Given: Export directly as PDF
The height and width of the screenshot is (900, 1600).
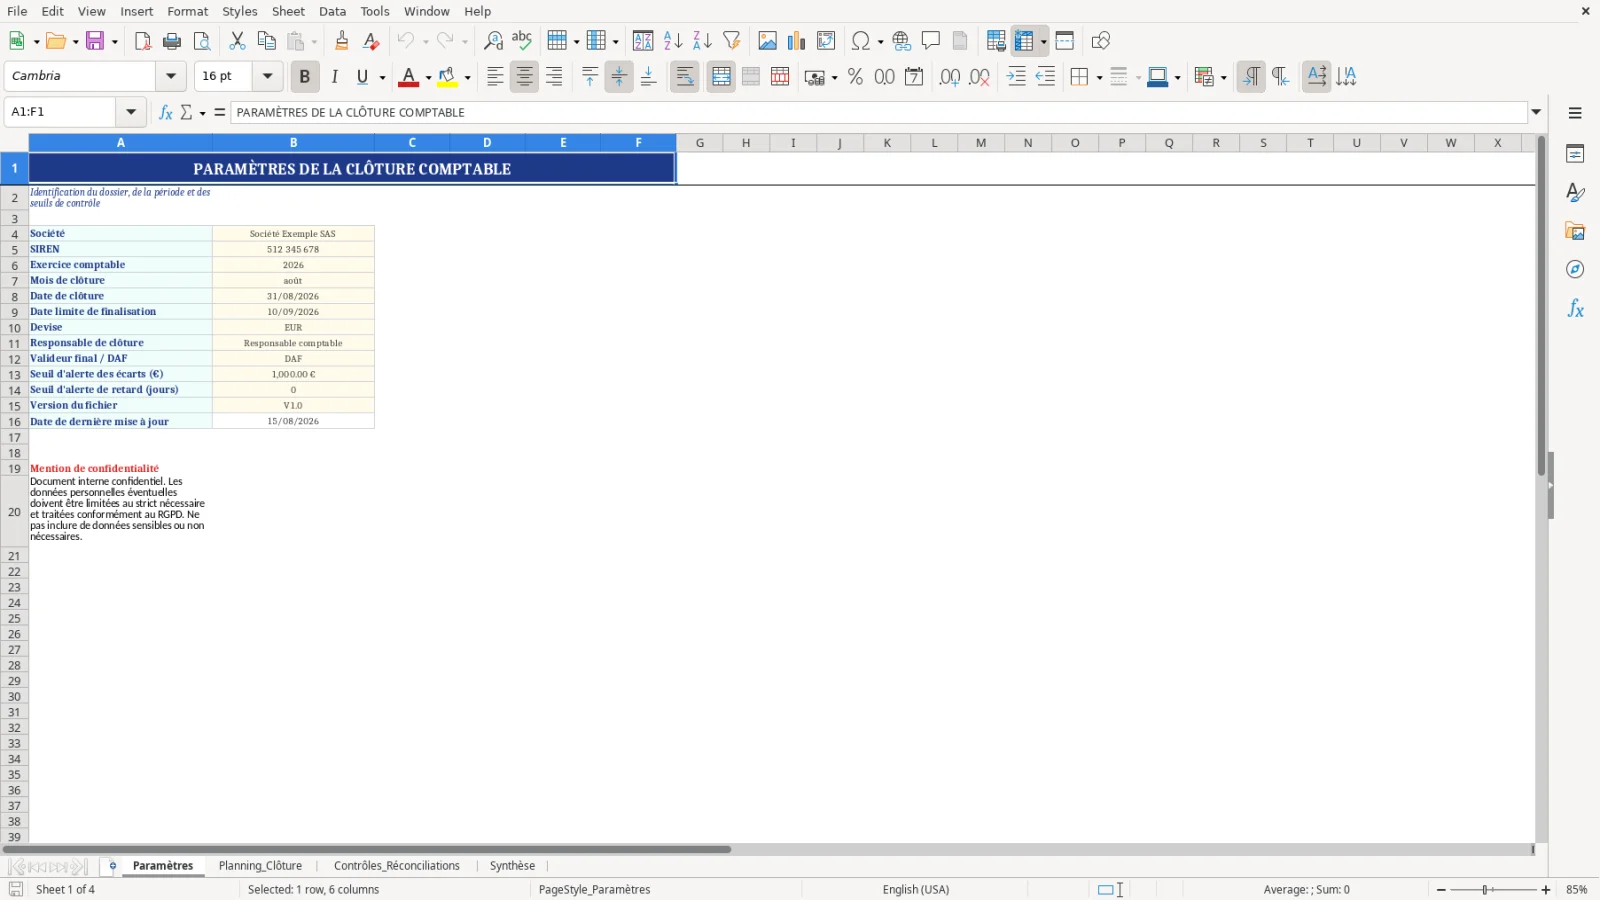Looking at the screenshot, I should 143,41.
